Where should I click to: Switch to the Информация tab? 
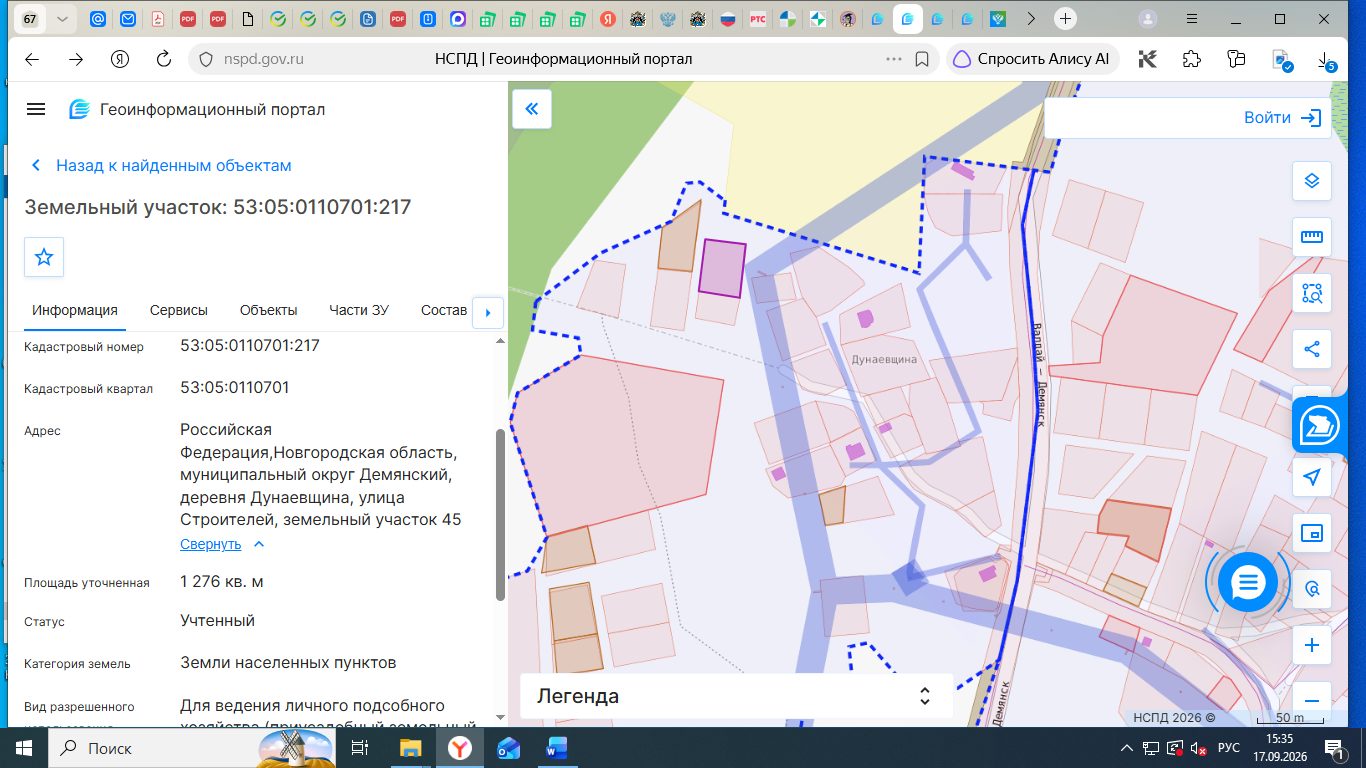coord(75,310)
